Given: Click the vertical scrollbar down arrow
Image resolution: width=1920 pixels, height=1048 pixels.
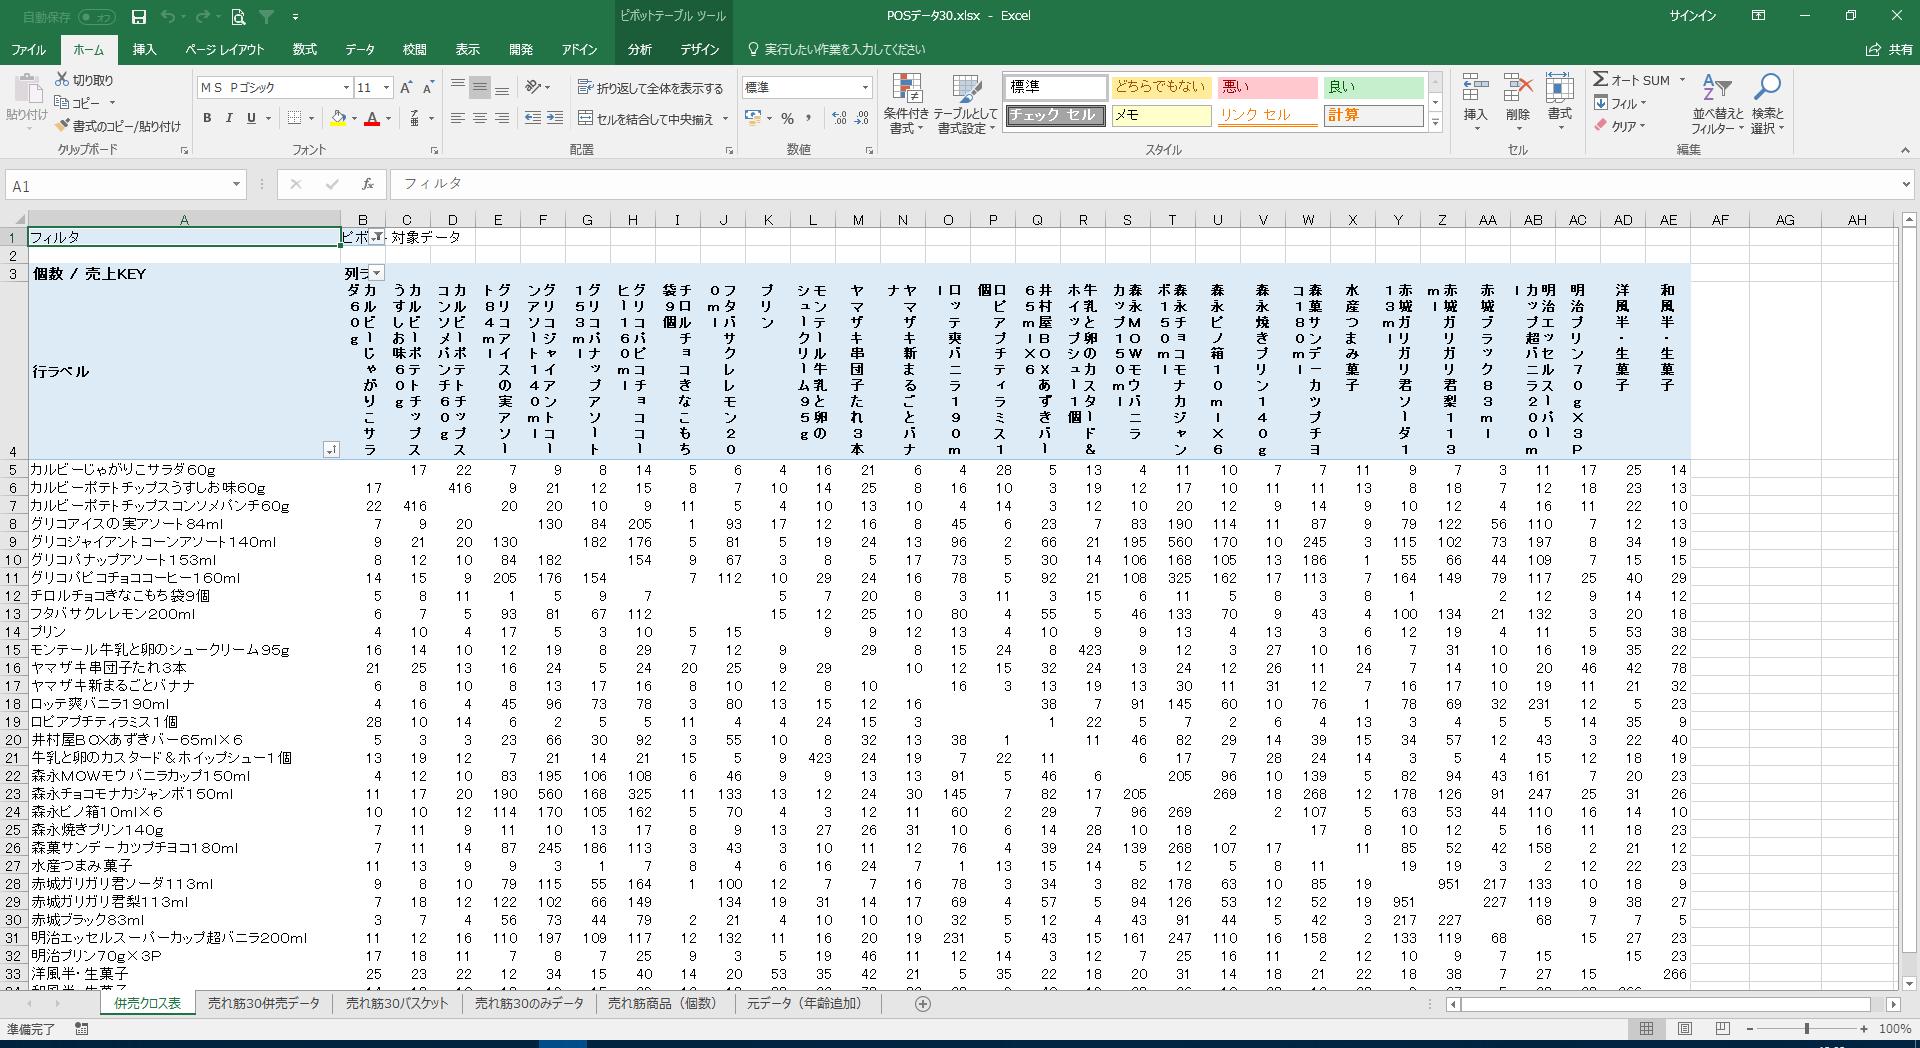Looking at the screenshot, I should click(x=1909, y=983).
